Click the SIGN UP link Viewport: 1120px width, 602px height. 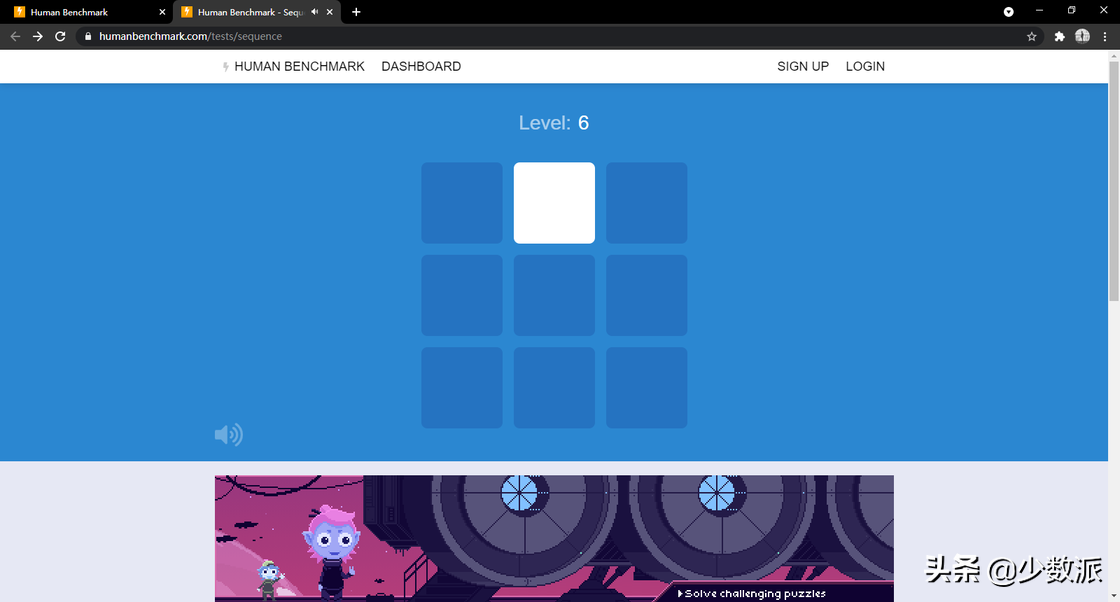(x=803, y=66)
